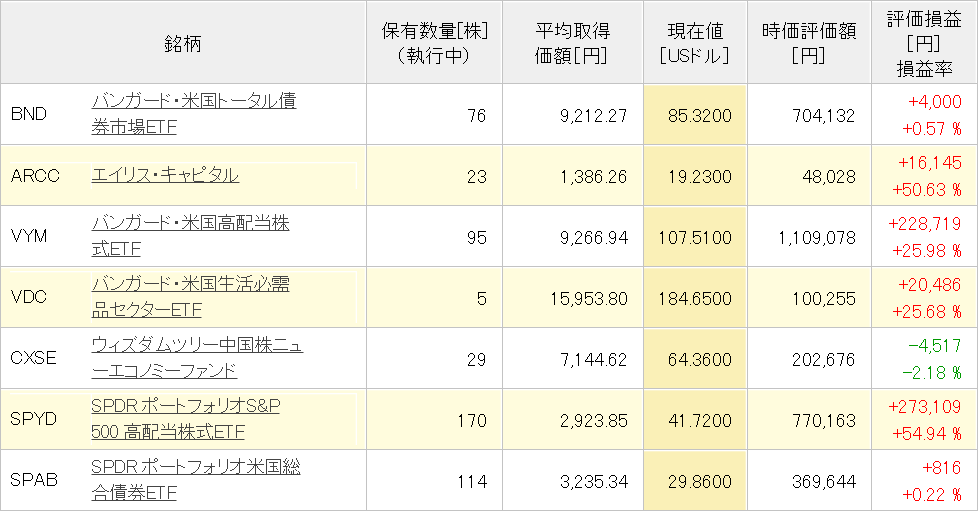The image size is (978, 511).
Task: Select the CXSE ticker cell
Action: tap(34, 359)
